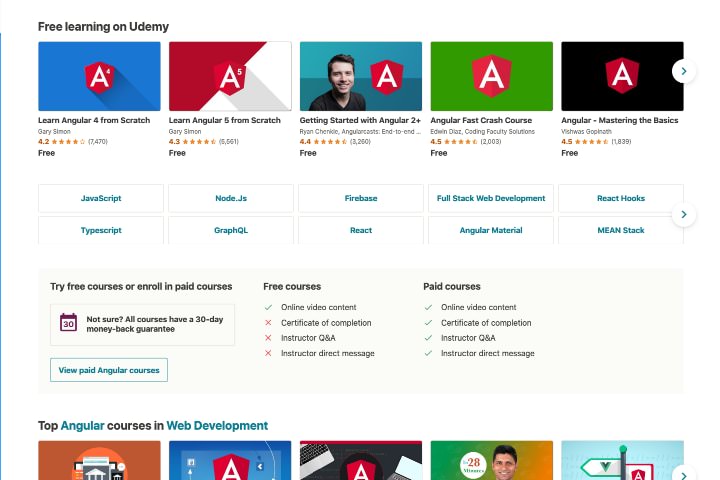Open the dark laptop Angular course thumbnail
Screen dimensions: 720x480
point(361,460)
